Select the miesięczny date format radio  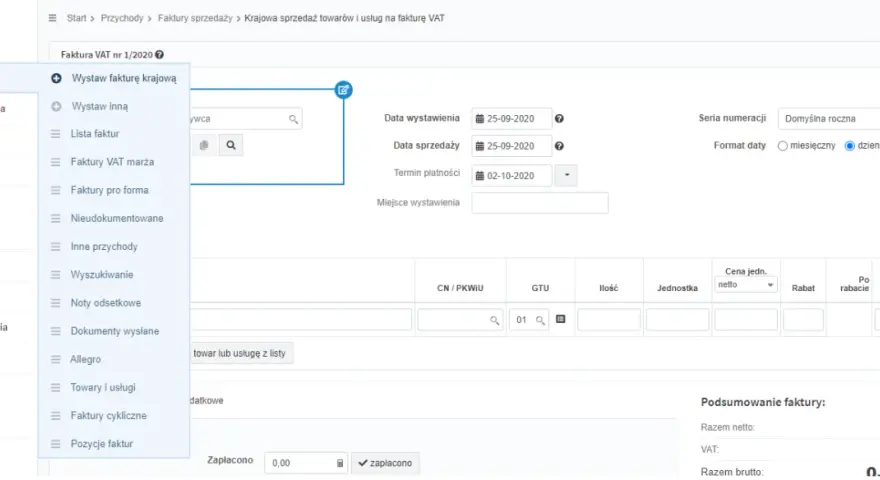point(782,146)
